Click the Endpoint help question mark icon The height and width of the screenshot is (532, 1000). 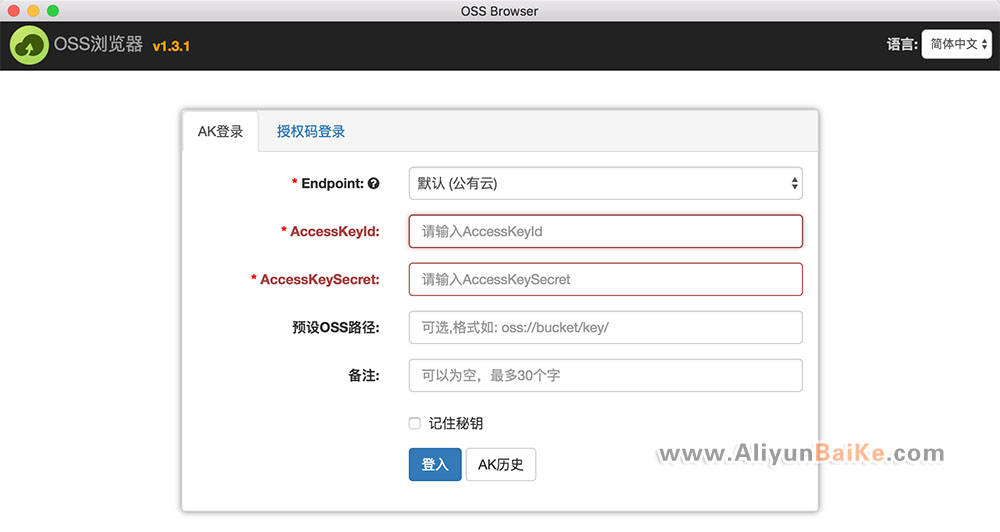click(374, 183)
